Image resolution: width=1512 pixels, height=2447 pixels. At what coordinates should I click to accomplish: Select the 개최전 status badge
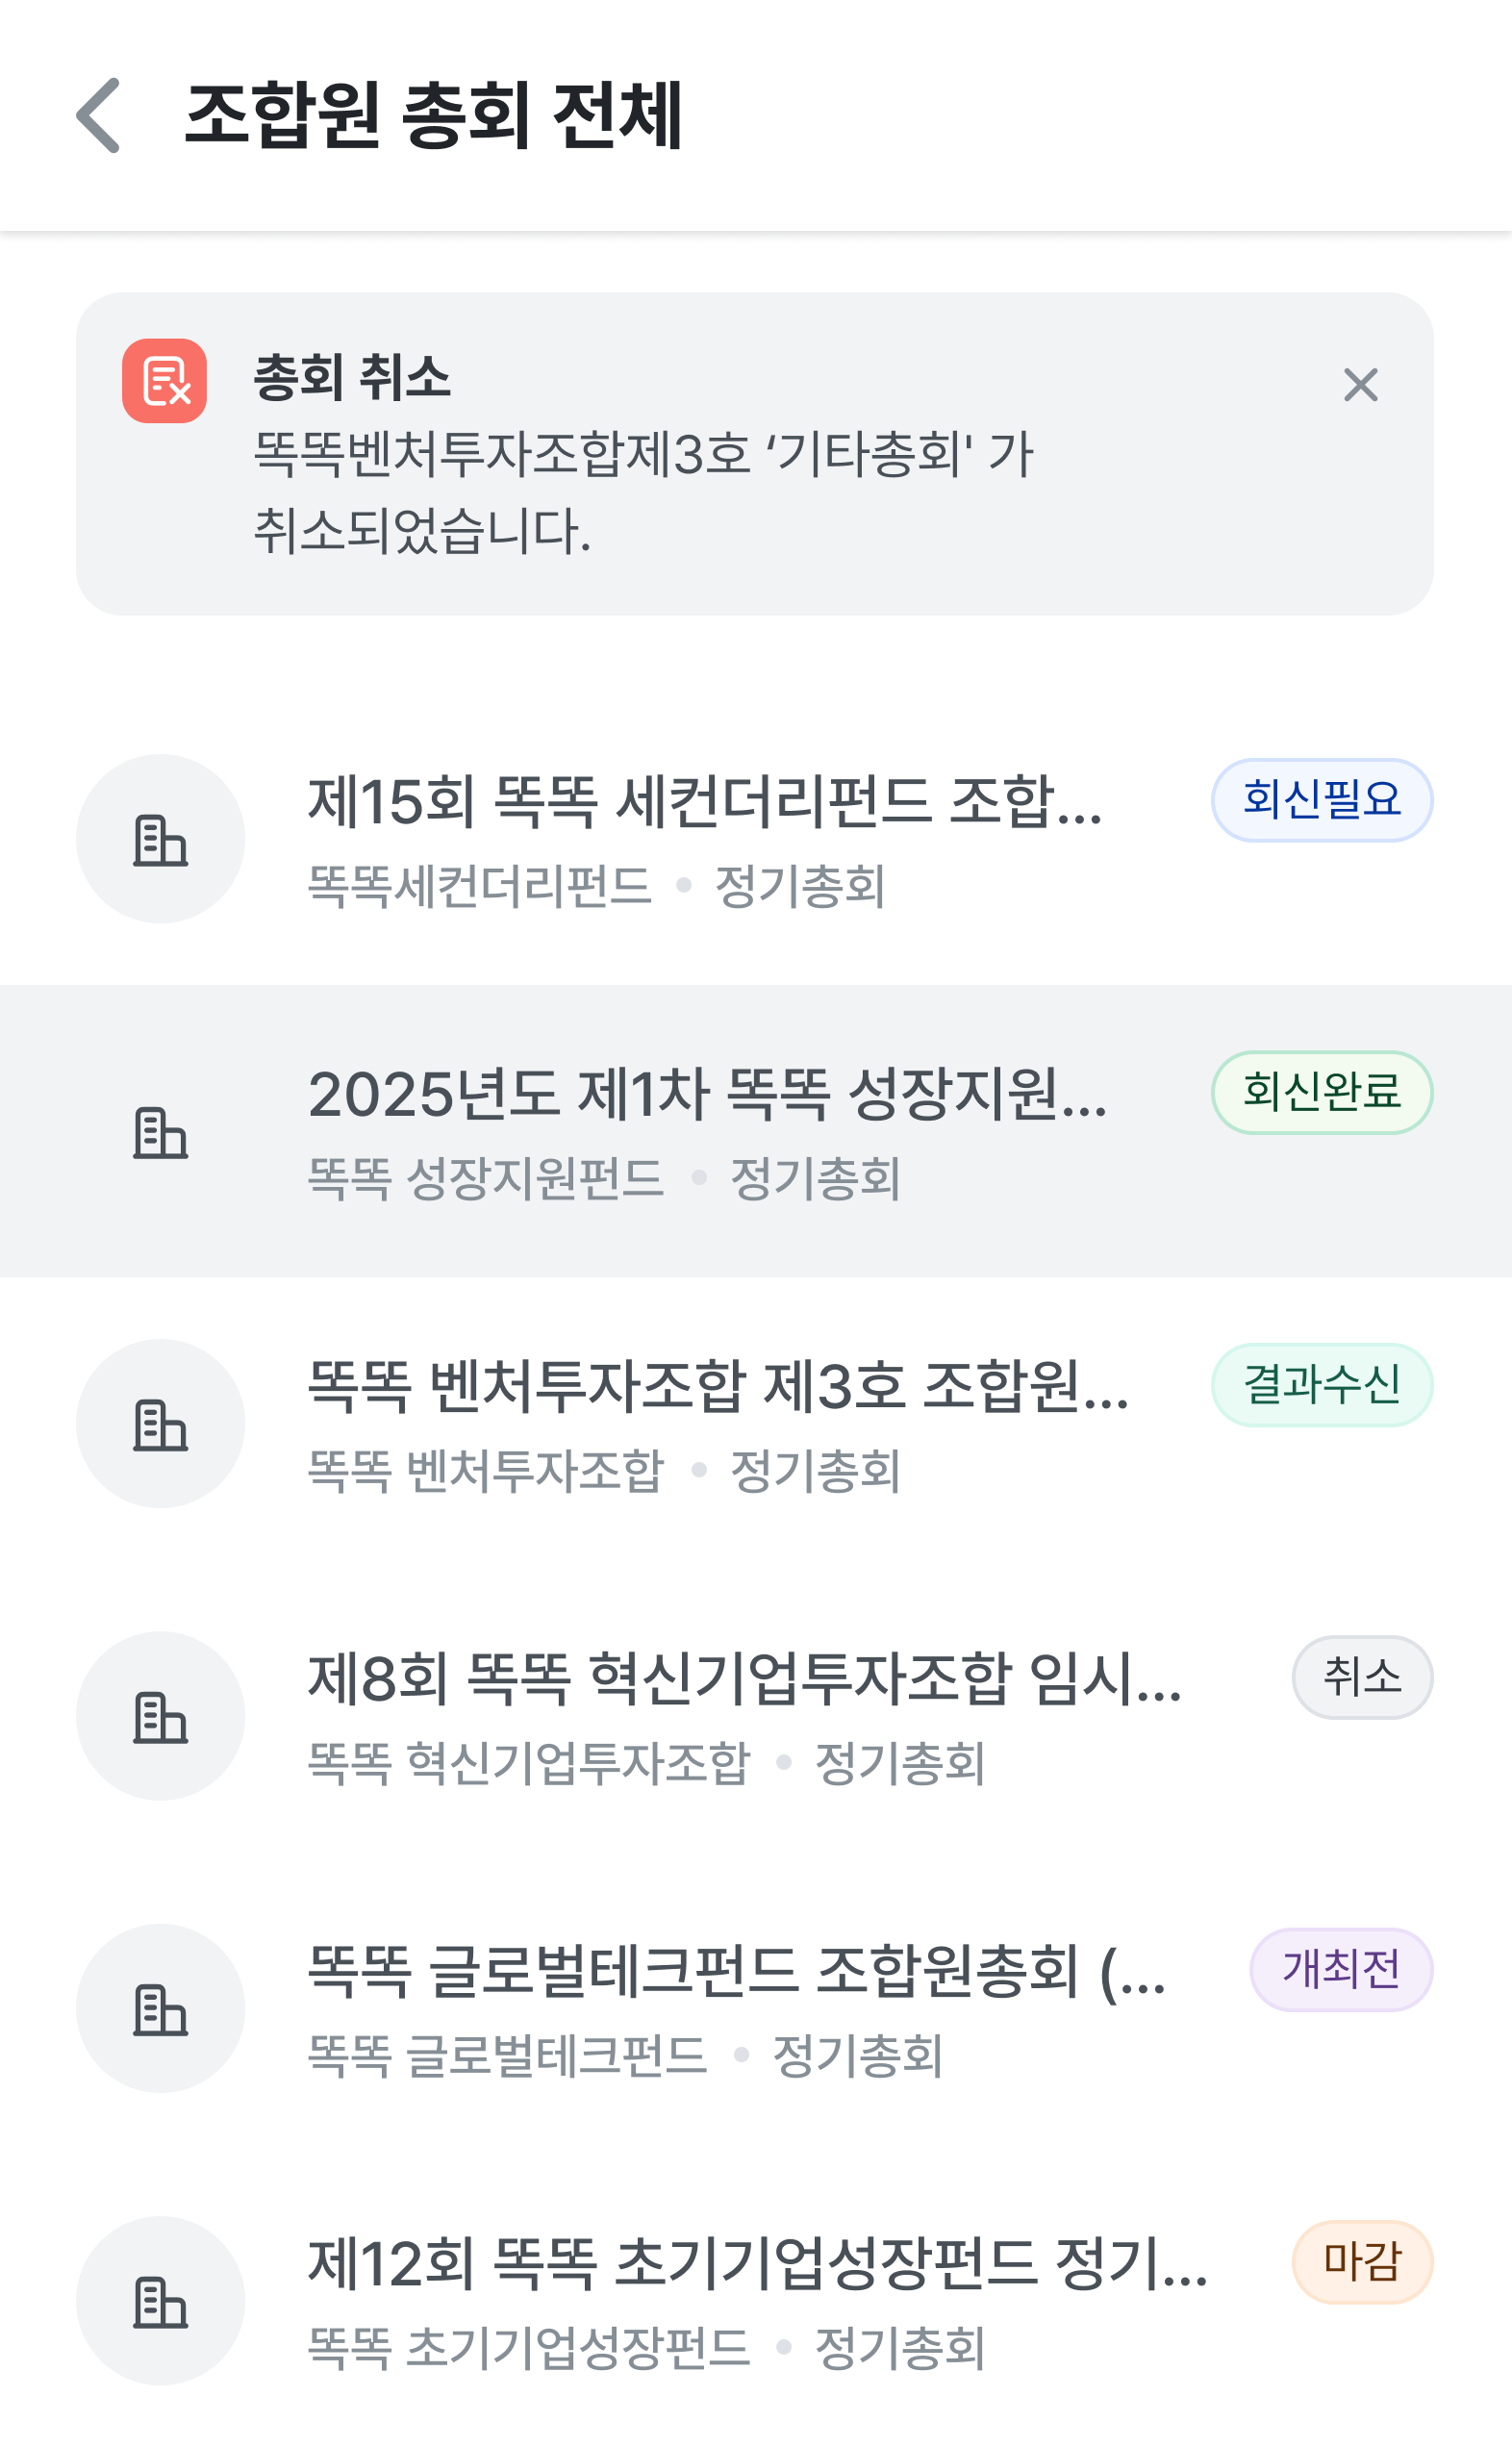coord(1340,1969)
